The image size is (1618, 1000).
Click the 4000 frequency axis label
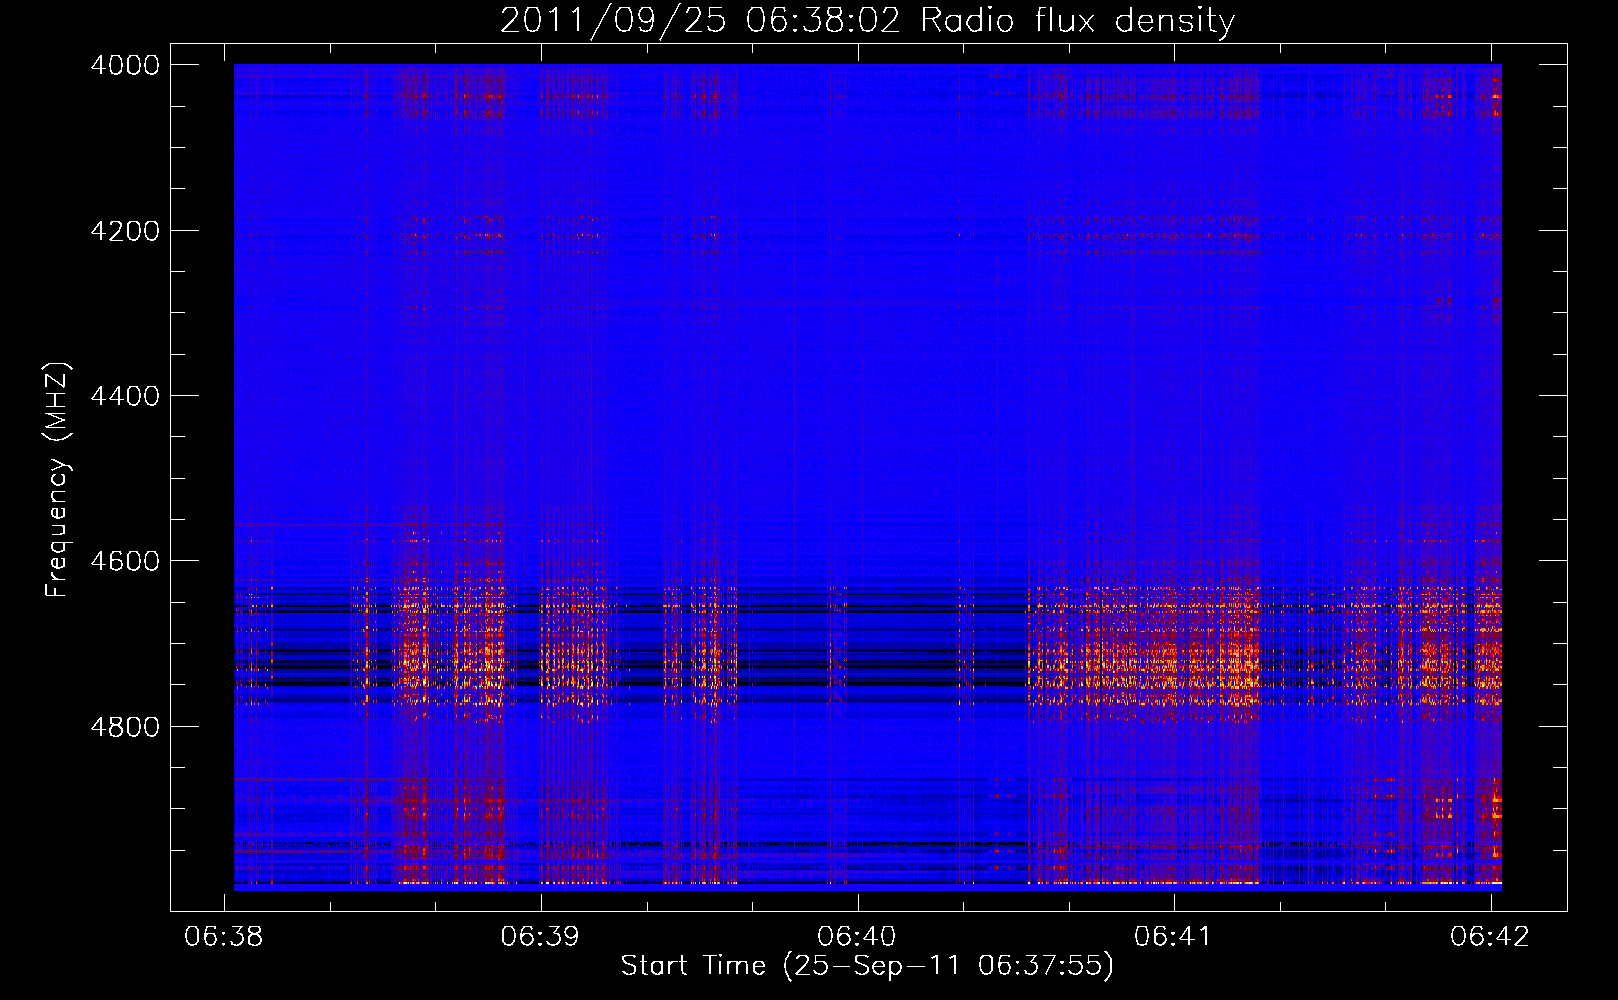click(125, 65)
